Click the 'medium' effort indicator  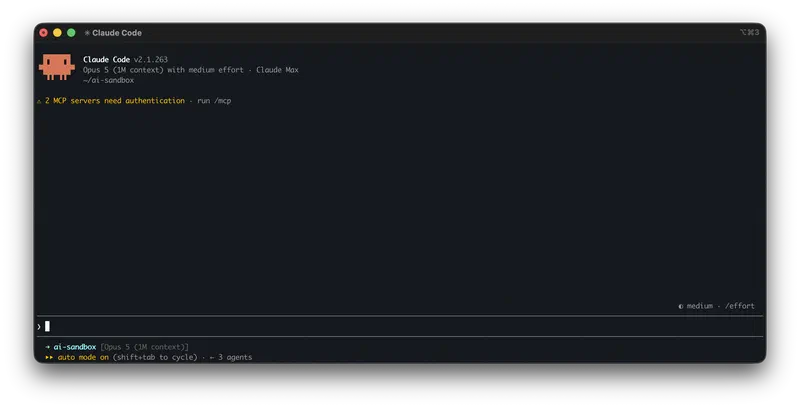click(699, 306)
